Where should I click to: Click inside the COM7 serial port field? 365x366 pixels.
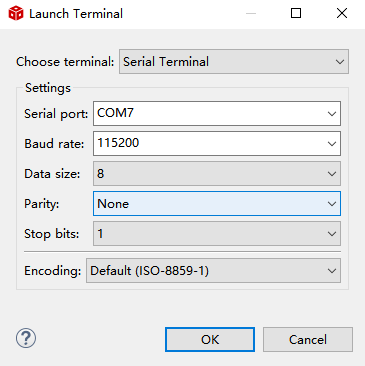click(217, 114)
